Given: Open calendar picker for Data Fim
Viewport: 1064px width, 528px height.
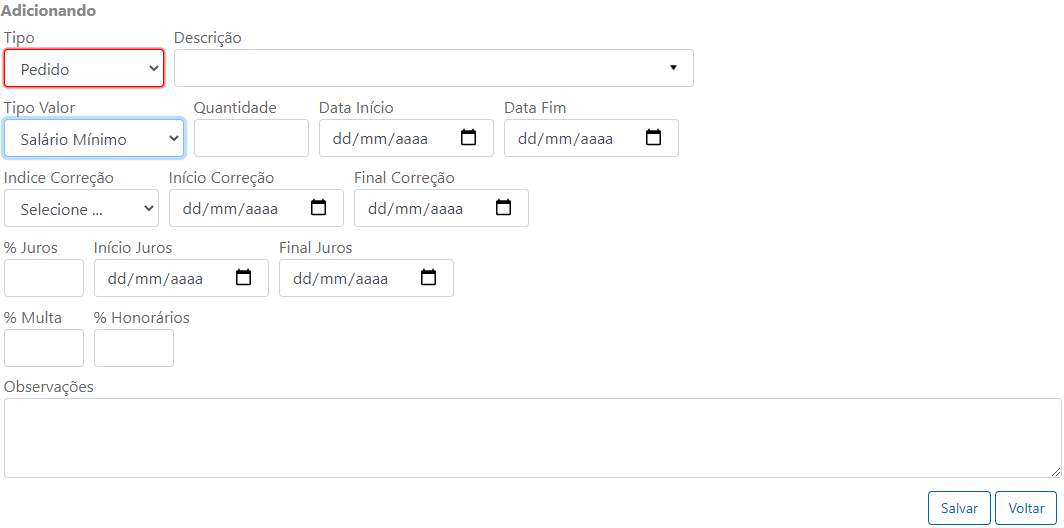Looking at the screenshot, I should coord(653,138).
